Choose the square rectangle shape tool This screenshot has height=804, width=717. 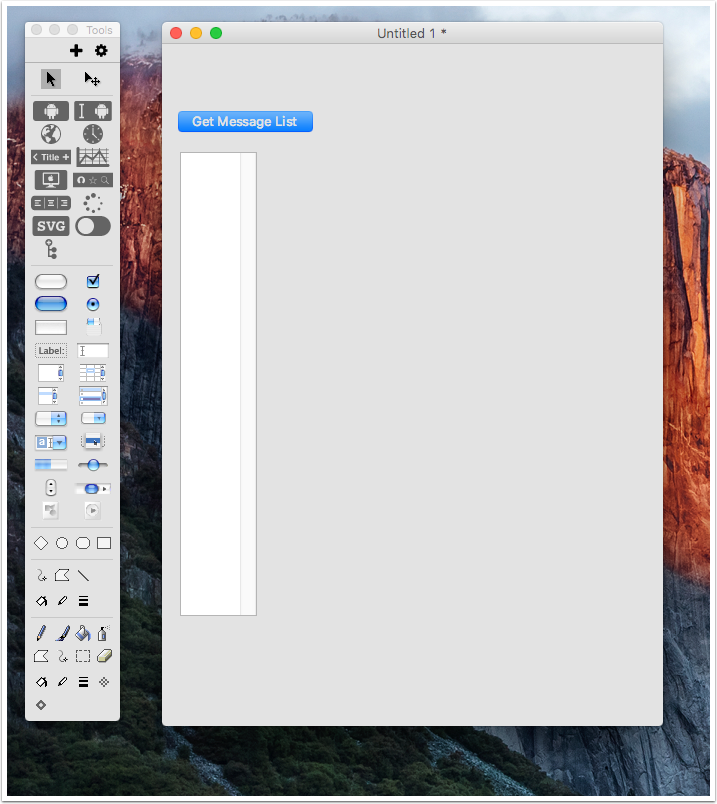coord(104,543)
